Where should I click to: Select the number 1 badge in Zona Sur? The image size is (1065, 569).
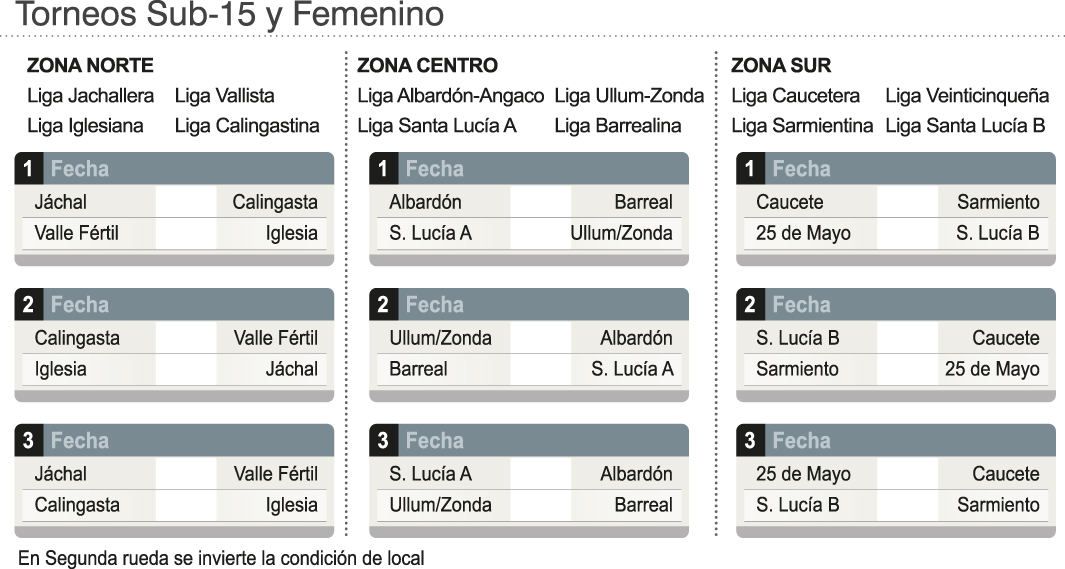point(750,169)
